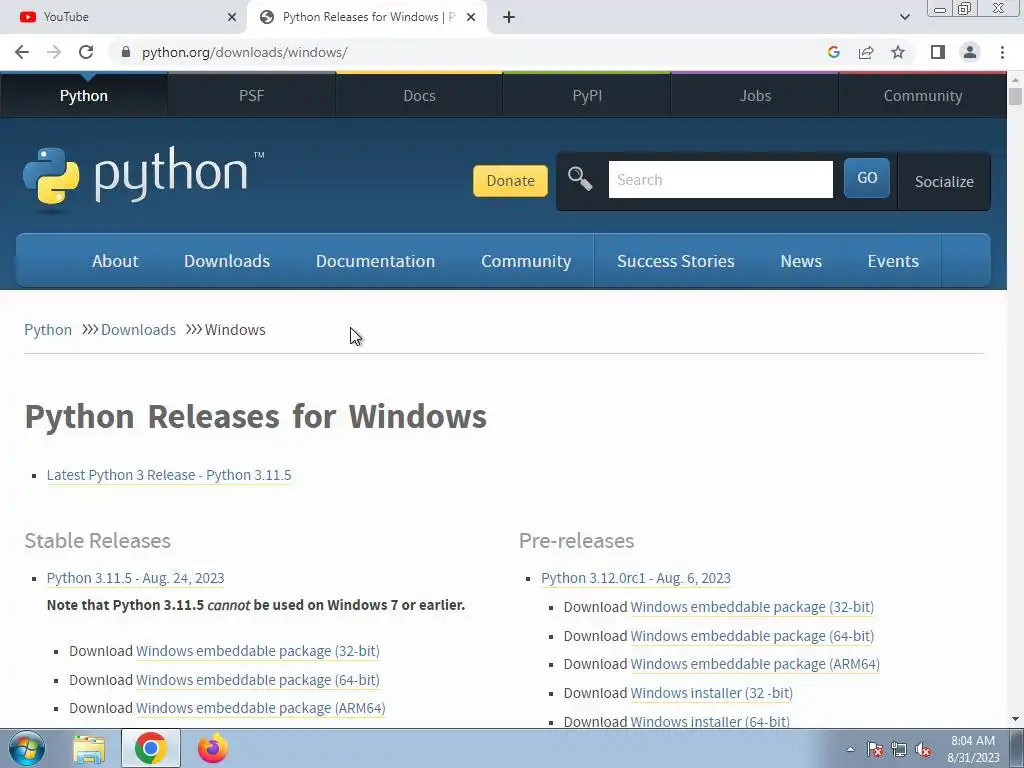
Task: Open the PyPI top nav tab
Action: [587, 95]
